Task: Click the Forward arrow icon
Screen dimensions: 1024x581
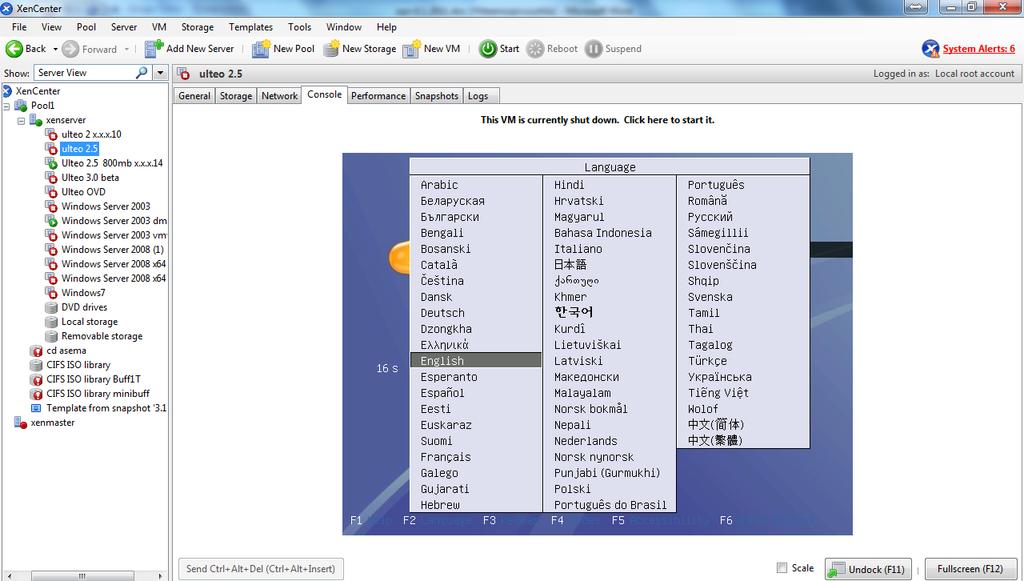Action: point(71,49)
